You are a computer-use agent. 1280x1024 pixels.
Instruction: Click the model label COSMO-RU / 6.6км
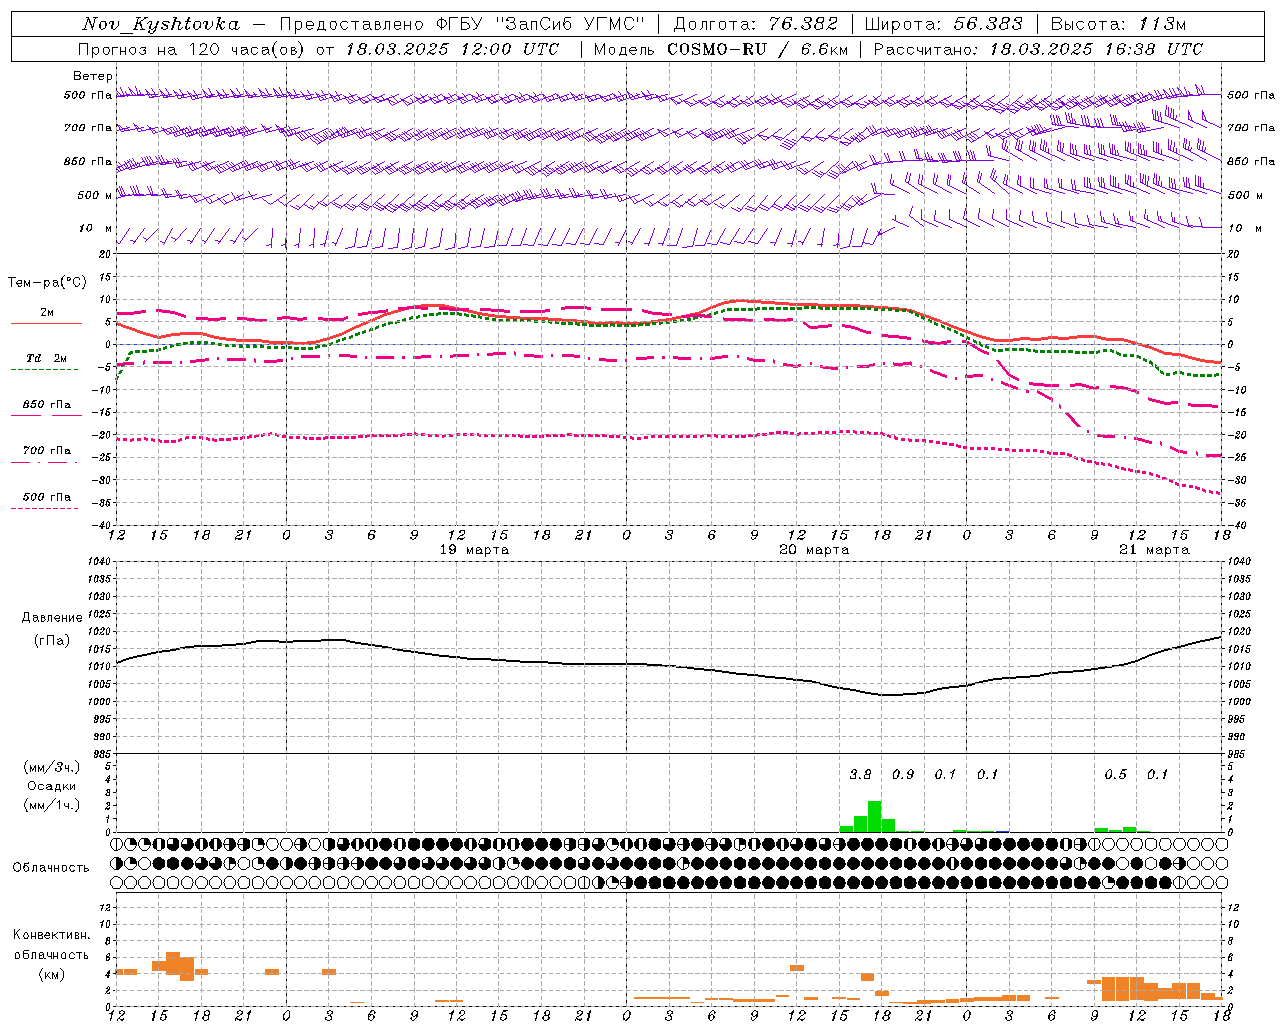click(x=756, y=49)
